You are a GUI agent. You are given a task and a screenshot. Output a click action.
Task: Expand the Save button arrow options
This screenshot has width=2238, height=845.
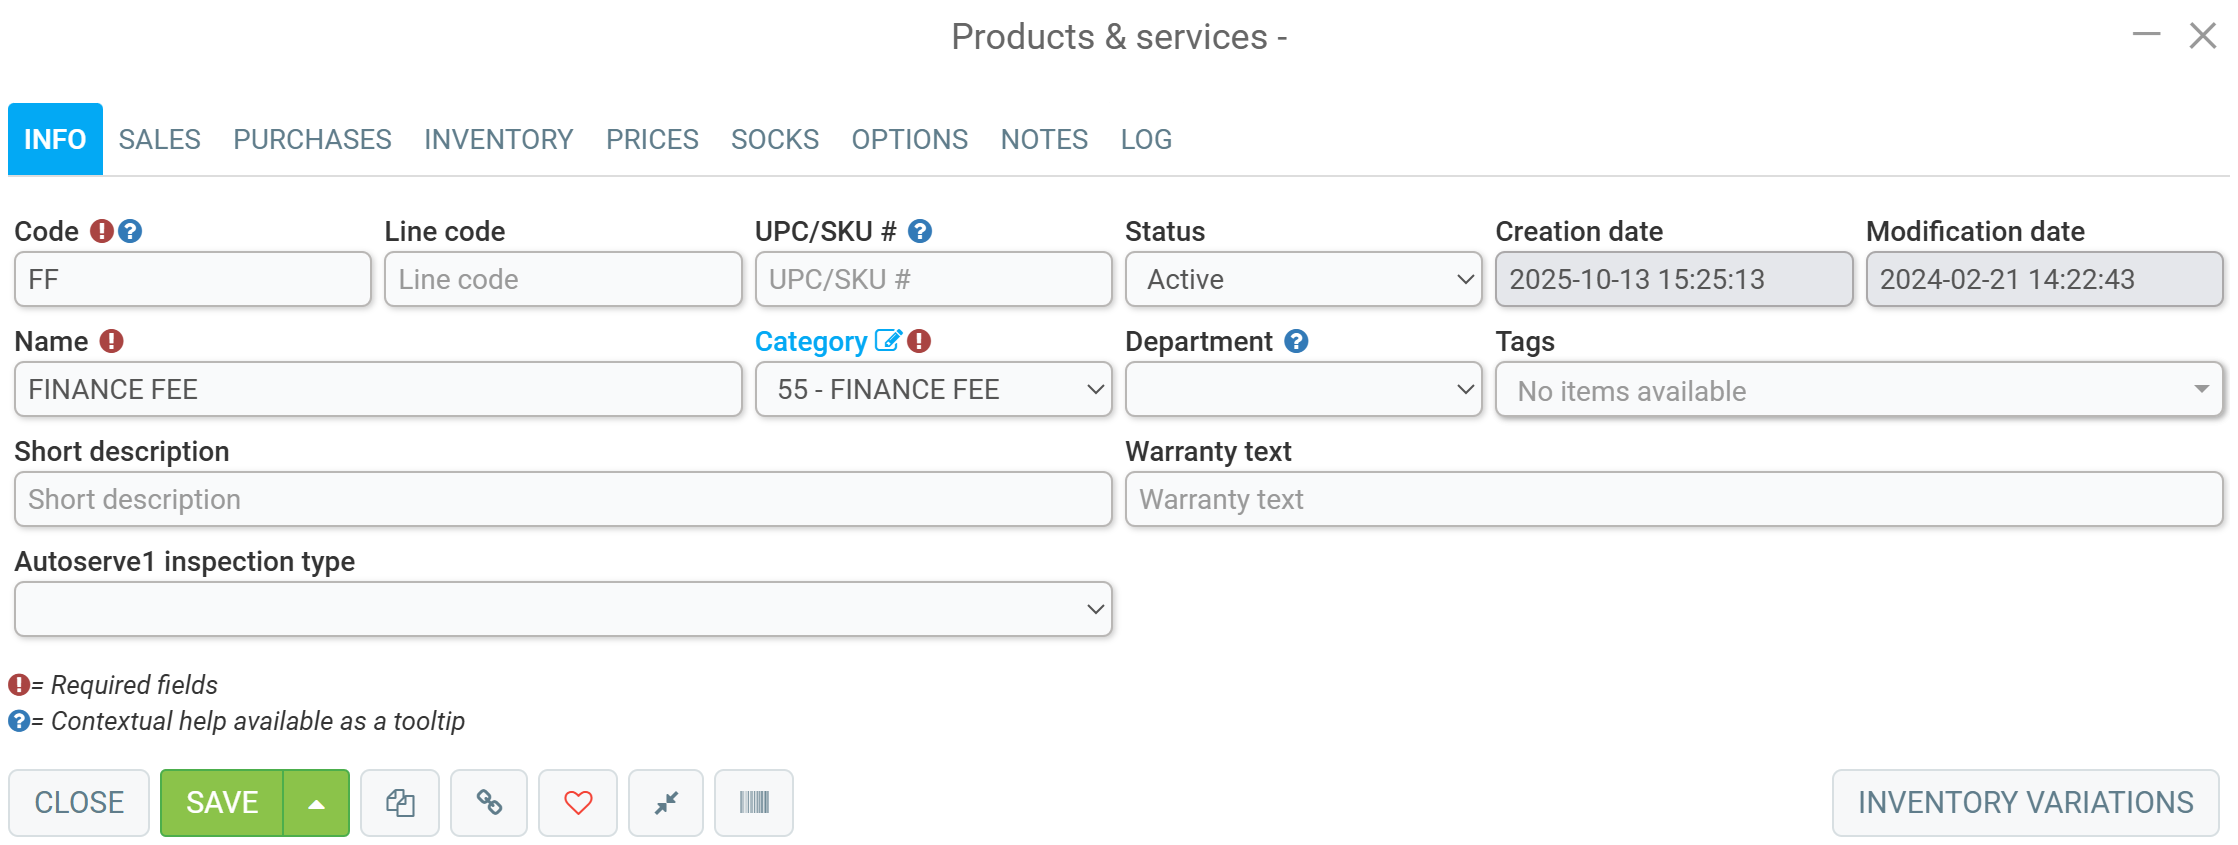coord(316,803)
